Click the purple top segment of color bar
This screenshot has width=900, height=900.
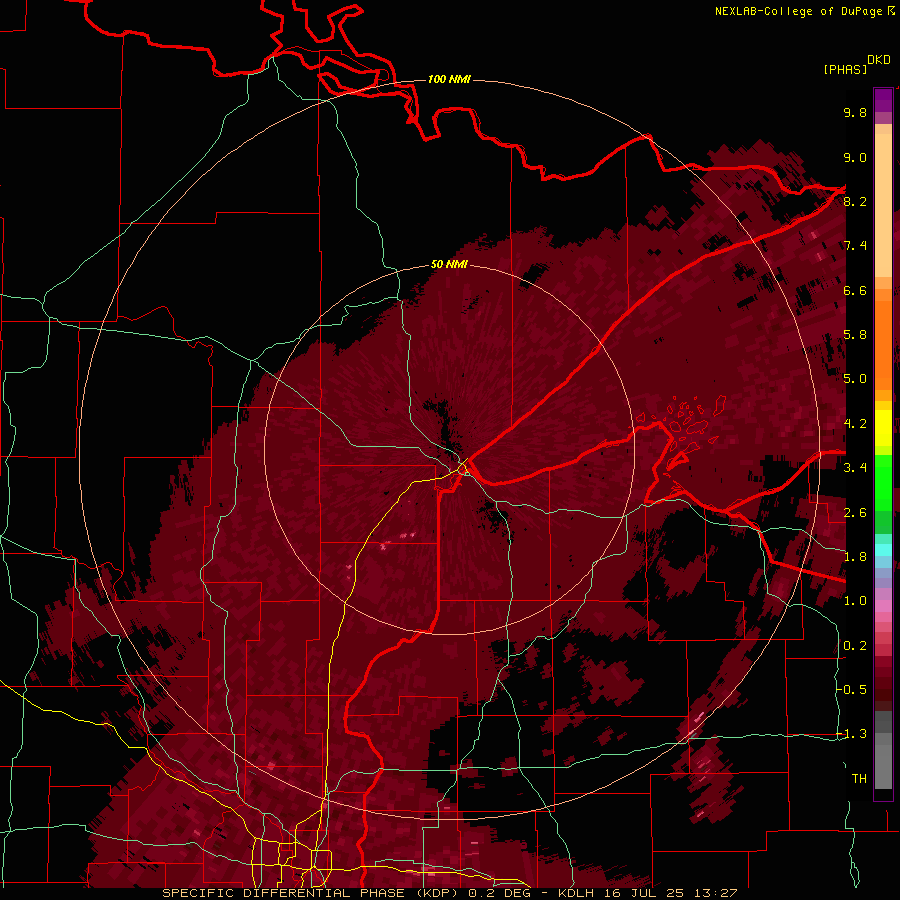pos(883,100)
